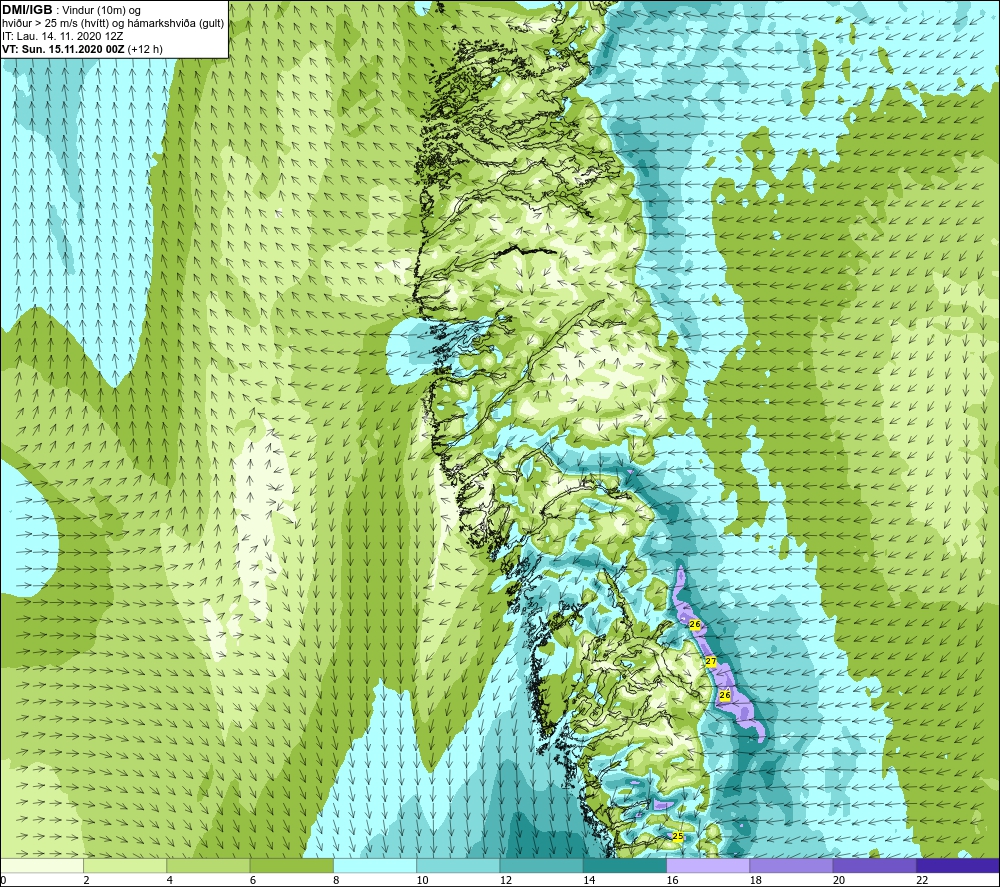This screenshot has height=887, width=1000.
Task: Click the '4' label on the scale
Action: (170, 881)
